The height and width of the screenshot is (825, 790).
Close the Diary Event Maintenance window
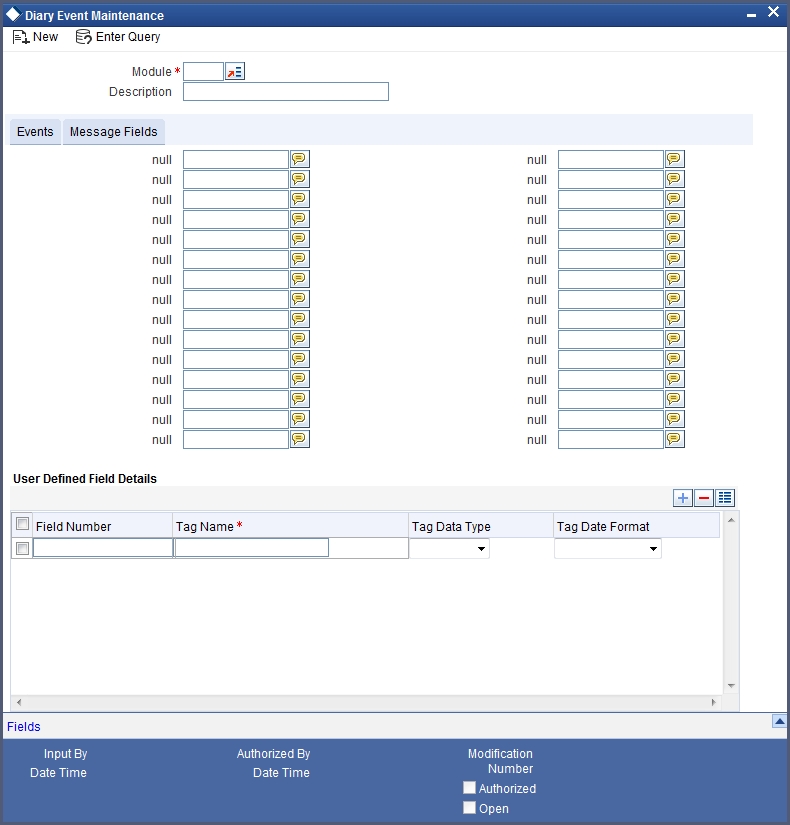(773, 12)
